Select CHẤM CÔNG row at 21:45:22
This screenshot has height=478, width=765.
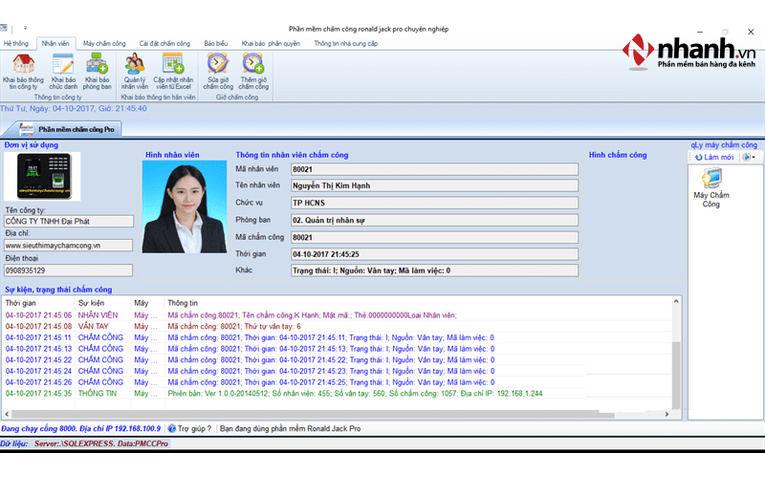click(x=337, y=360)
